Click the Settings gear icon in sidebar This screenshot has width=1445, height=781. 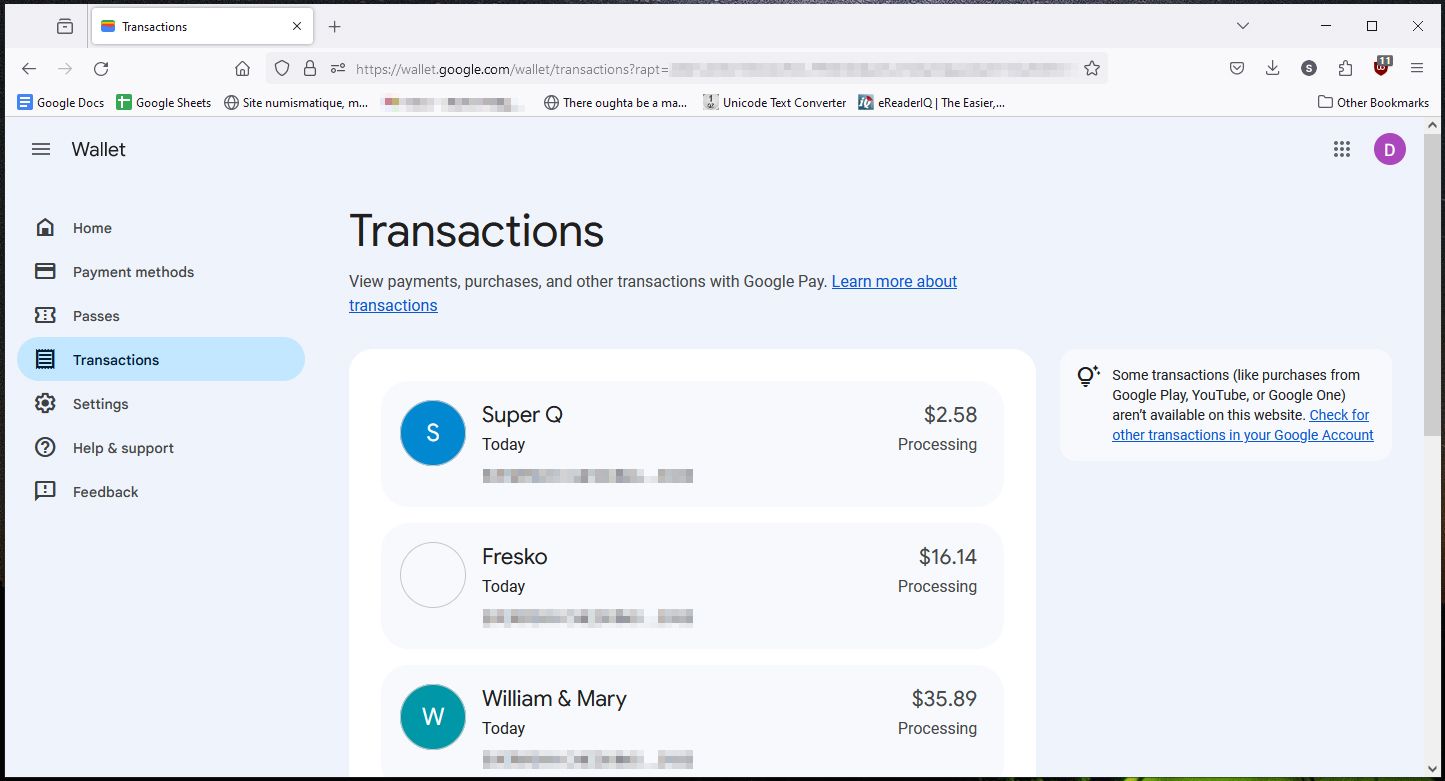(45, 404)
